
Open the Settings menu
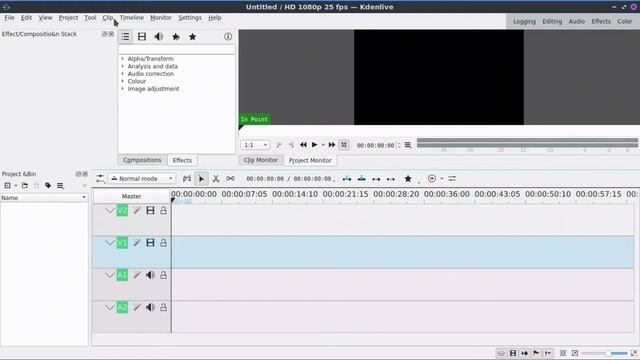pos(190,18)
